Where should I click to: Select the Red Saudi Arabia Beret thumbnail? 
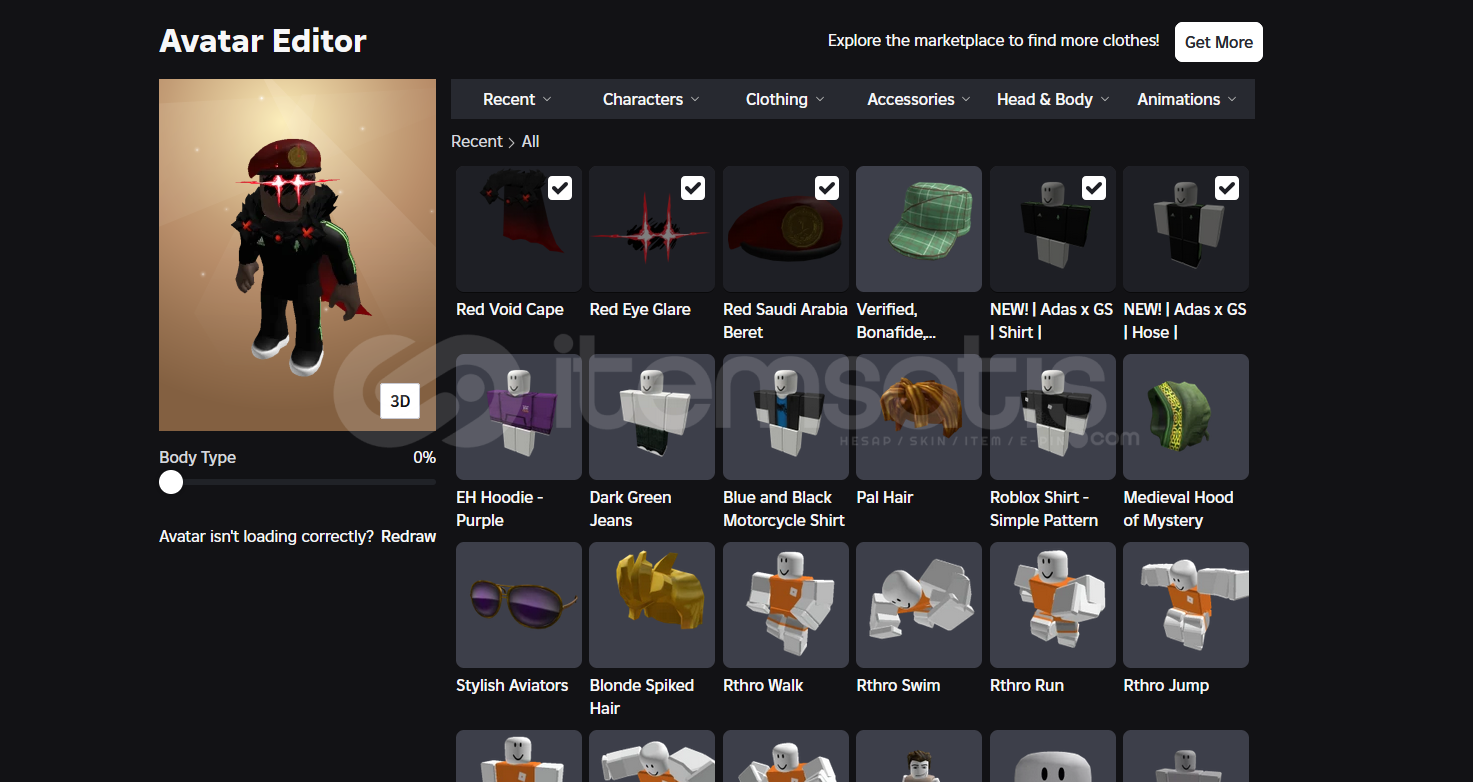[785, 229]
